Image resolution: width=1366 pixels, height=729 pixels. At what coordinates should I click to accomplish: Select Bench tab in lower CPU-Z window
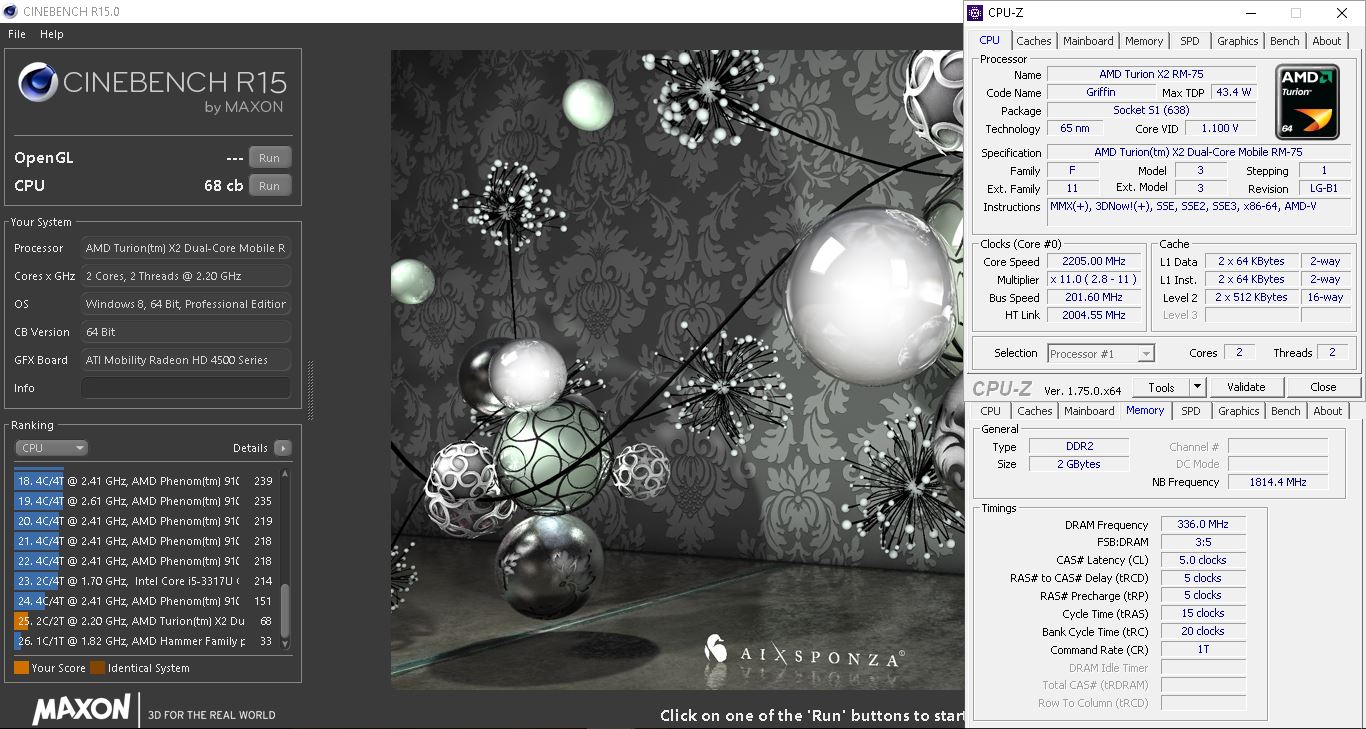click(x=1286, y=411)
